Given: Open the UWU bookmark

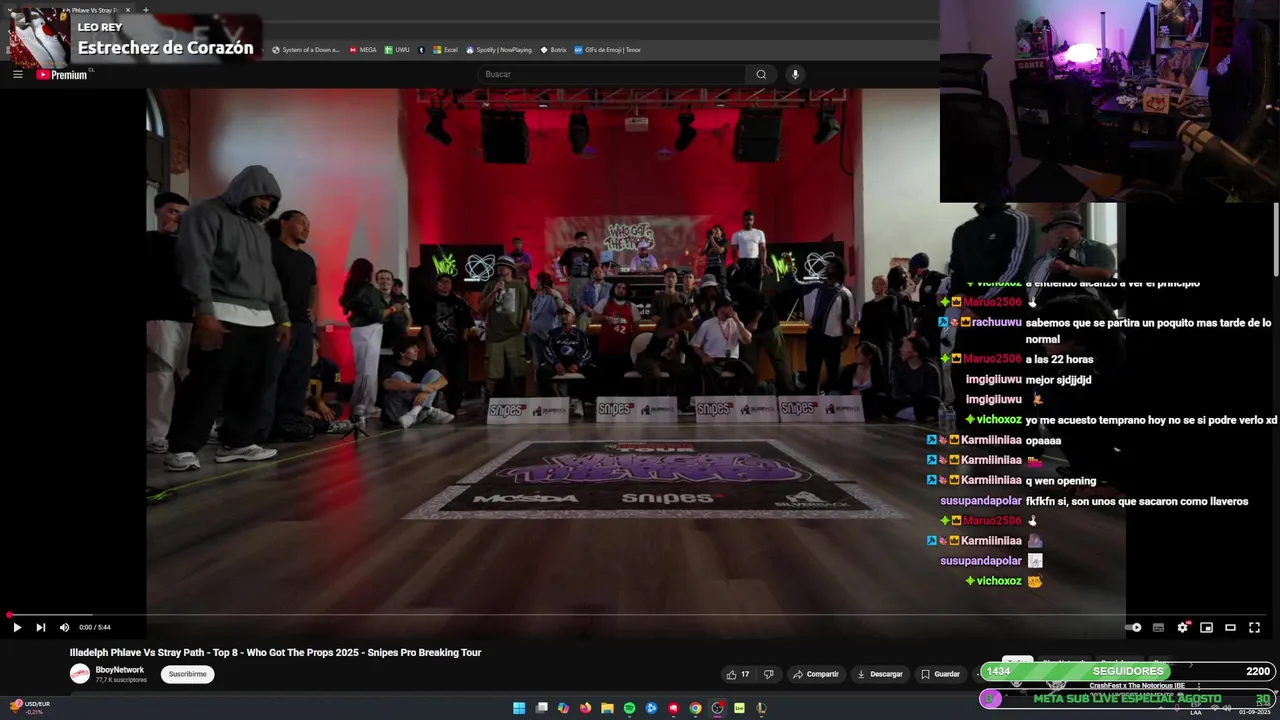Looking at the screenshot, I should (397, 50).
